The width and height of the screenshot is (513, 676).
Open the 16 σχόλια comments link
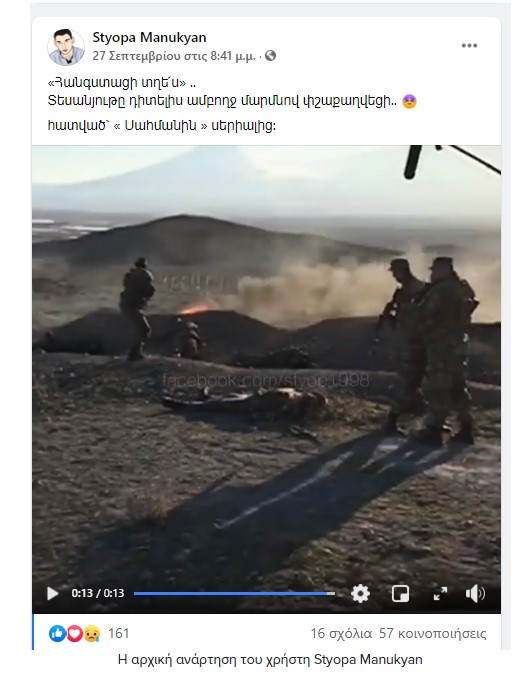click(x=341, y=633)
